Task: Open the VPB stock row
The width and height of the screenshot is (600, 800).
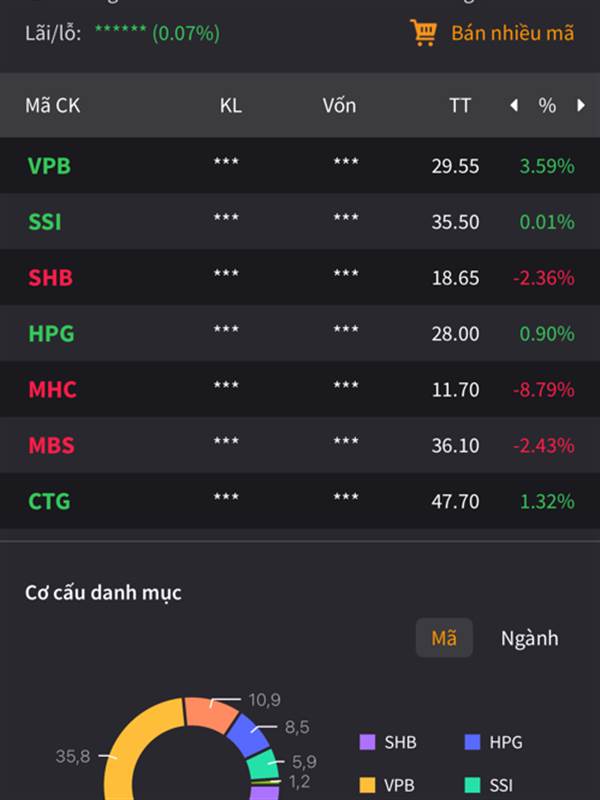Action: pos(300,165)
